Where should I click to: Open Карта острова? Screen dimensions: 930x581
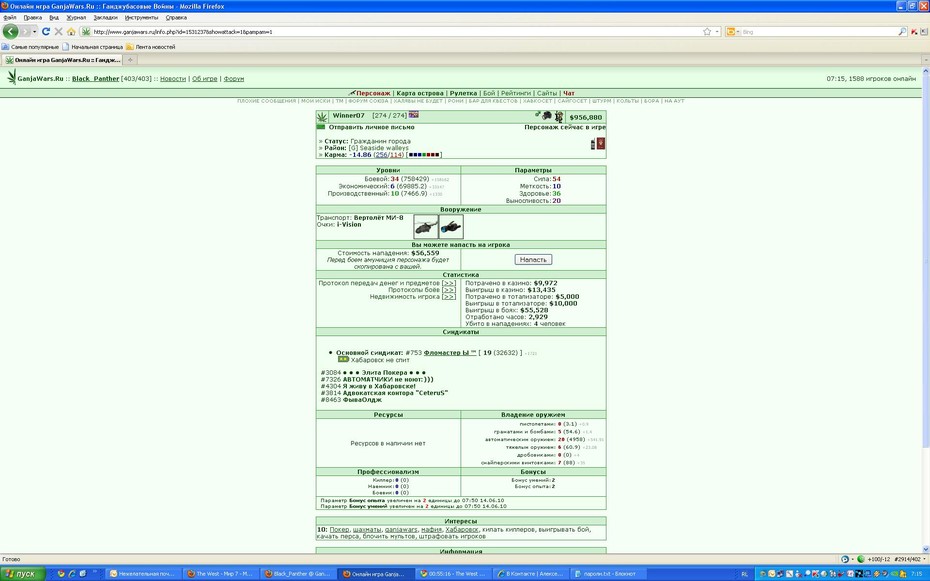point(420,94)
